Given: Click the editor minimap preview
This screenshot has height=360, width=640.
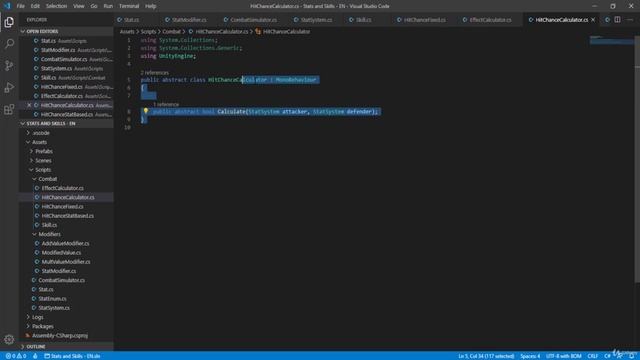Looking at the screenshot, I should [x=611, y=40].
